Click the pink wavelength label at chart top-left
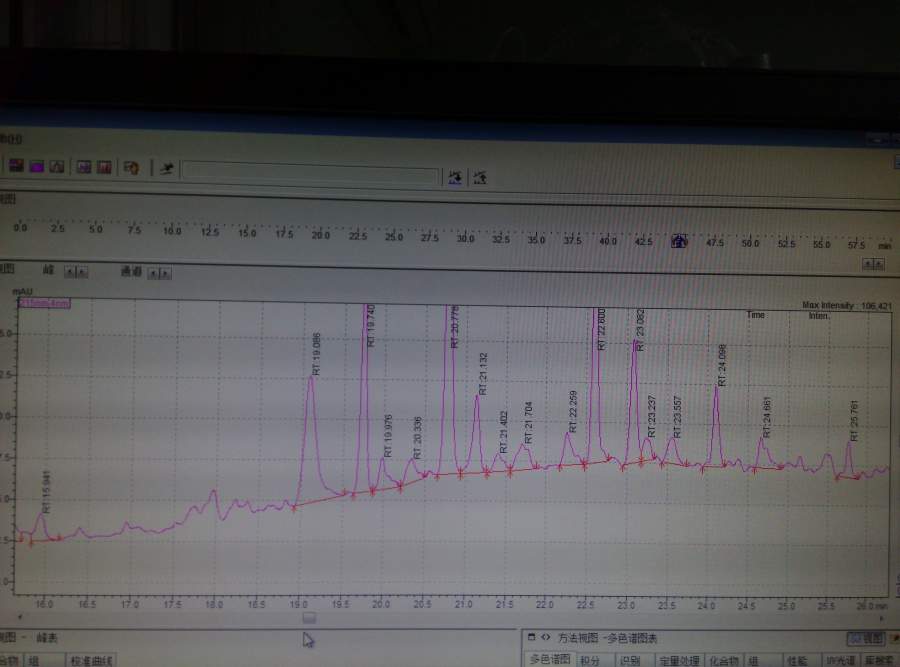Viewport: 900px width, 667px height. (45, 303)
